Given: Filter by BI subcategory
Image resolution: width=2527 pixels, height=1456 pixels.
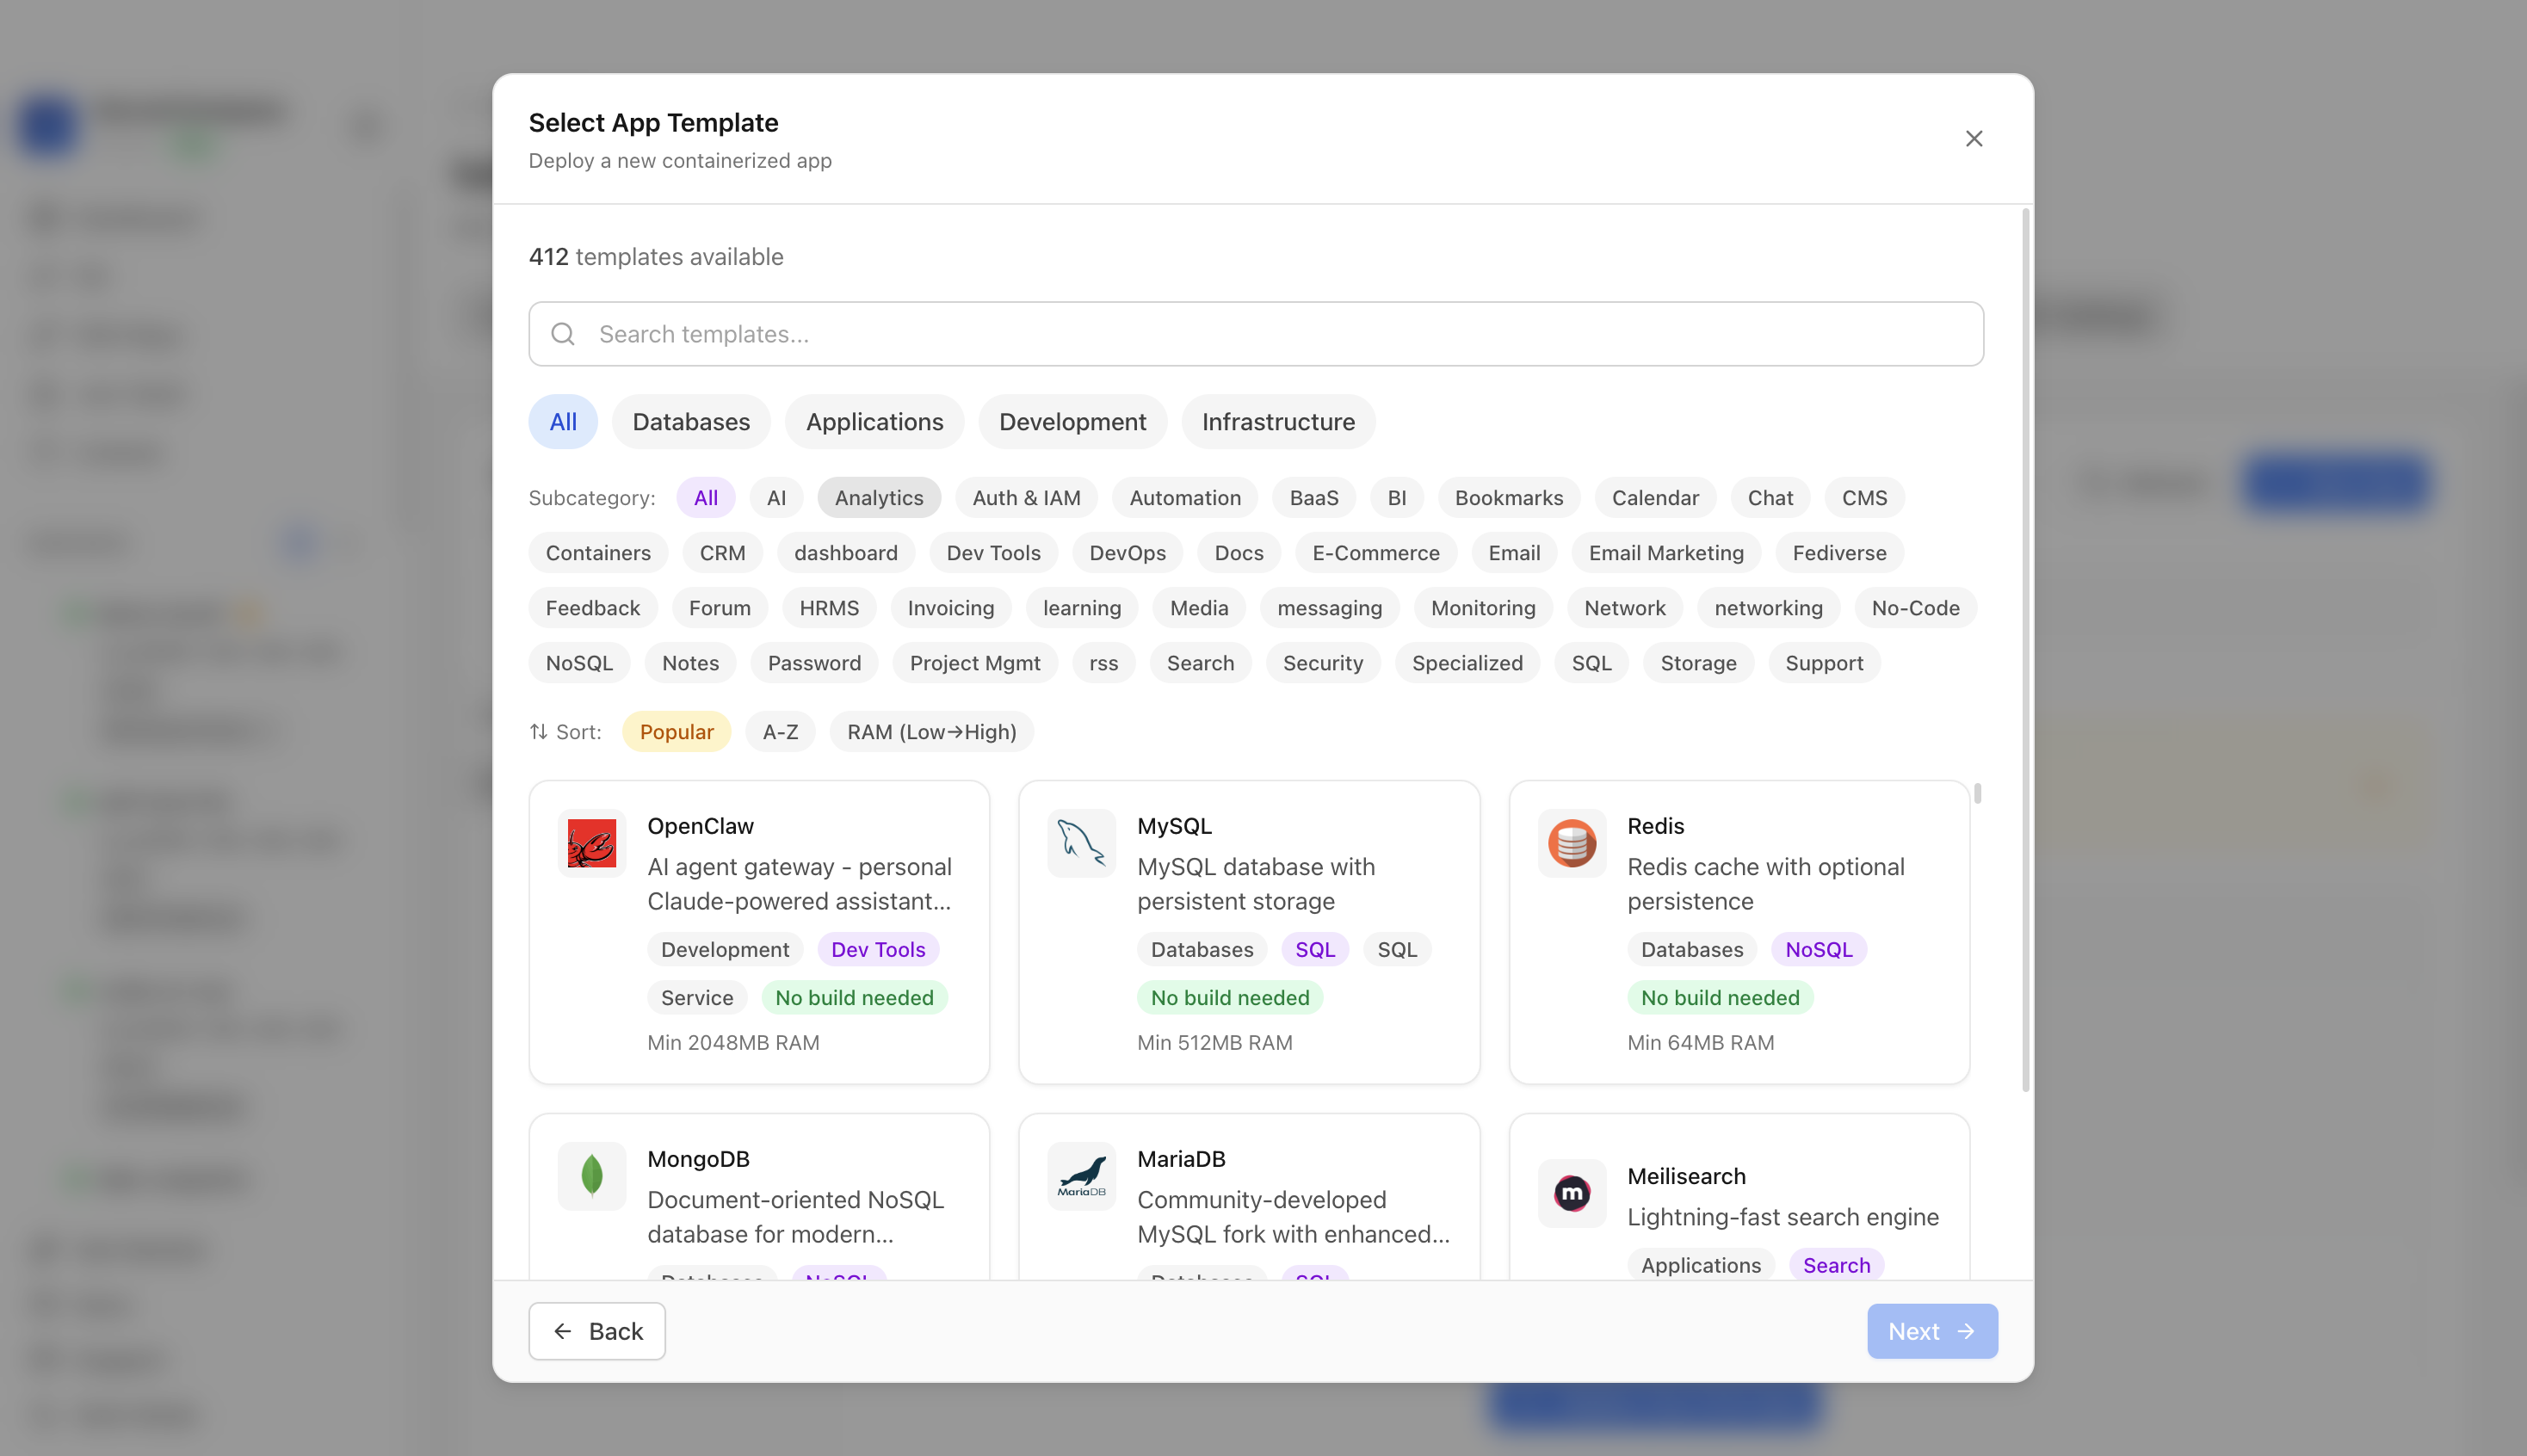Looking at the screenshot, I should [x=1397, y=498].
